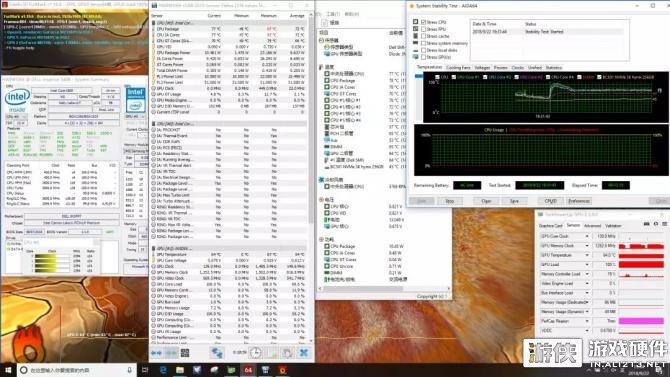Enable the Stress FPU checkbox
This screenshot has height=377, width=670.
click(x=423, y=29)
